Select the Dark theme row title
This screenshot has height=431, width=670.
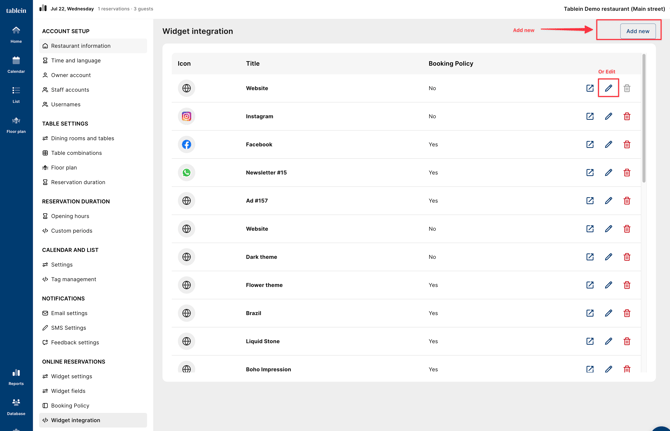(x=261, y=257)
